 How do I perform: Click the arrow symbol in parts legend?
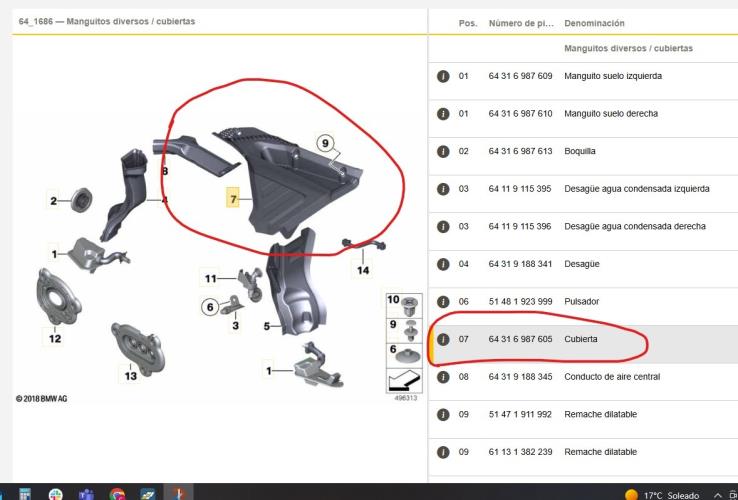tap(404, 380)
